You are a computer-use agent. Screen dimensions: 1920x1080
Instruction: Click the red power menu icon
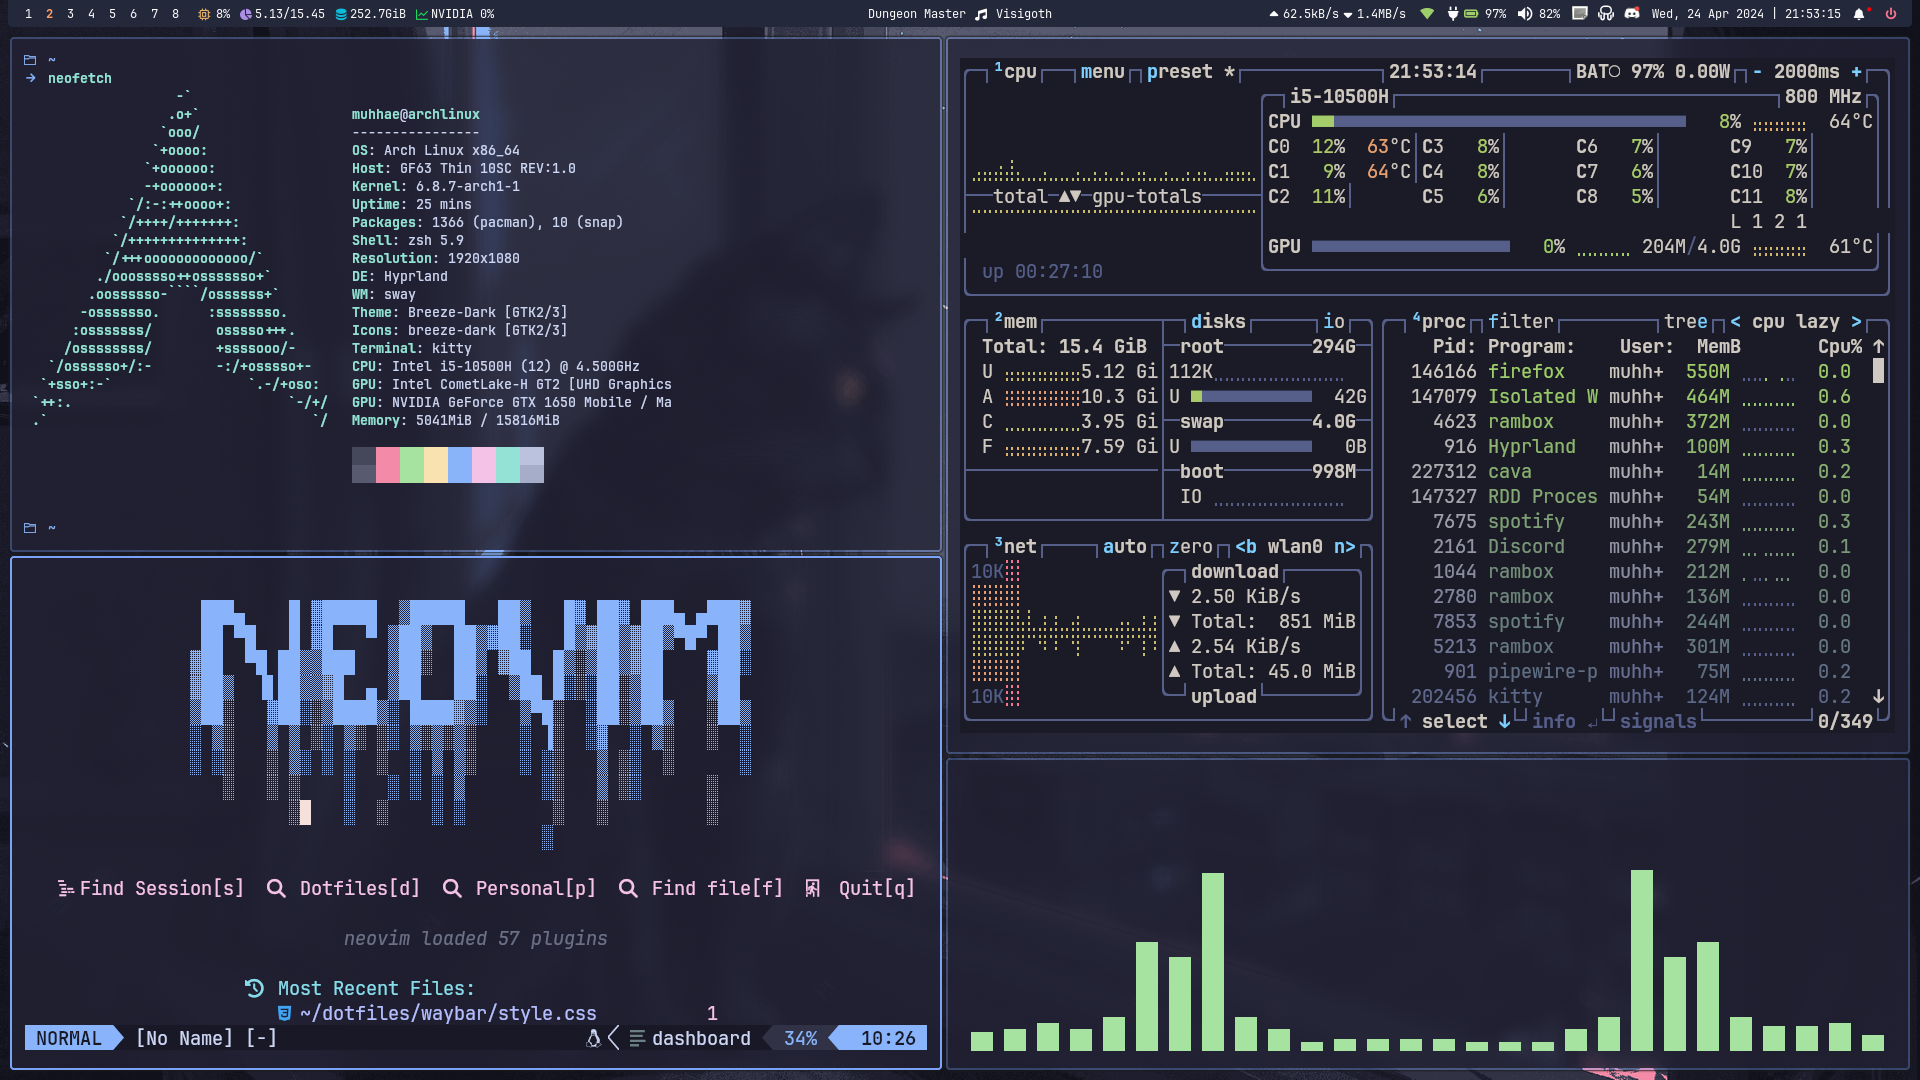(1891, 14)
